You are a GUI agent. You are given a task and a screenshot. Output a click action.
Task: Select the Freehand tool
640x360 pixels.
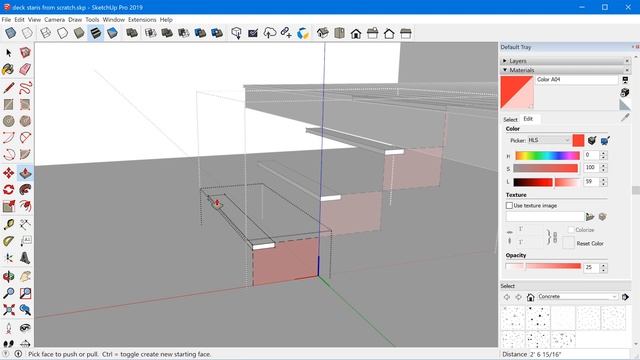coord(25,88)
